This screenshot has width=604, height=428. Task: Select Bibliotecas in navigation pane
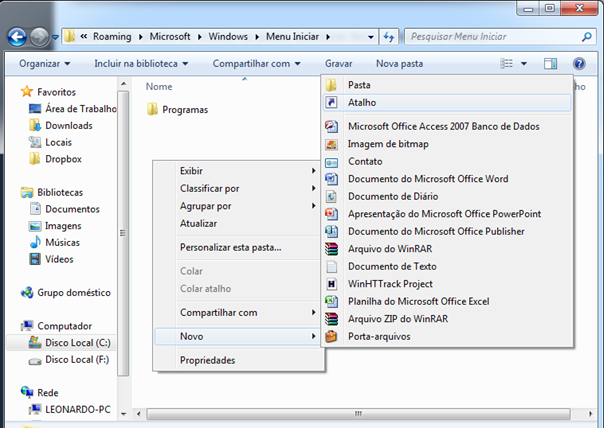[52, 192]
